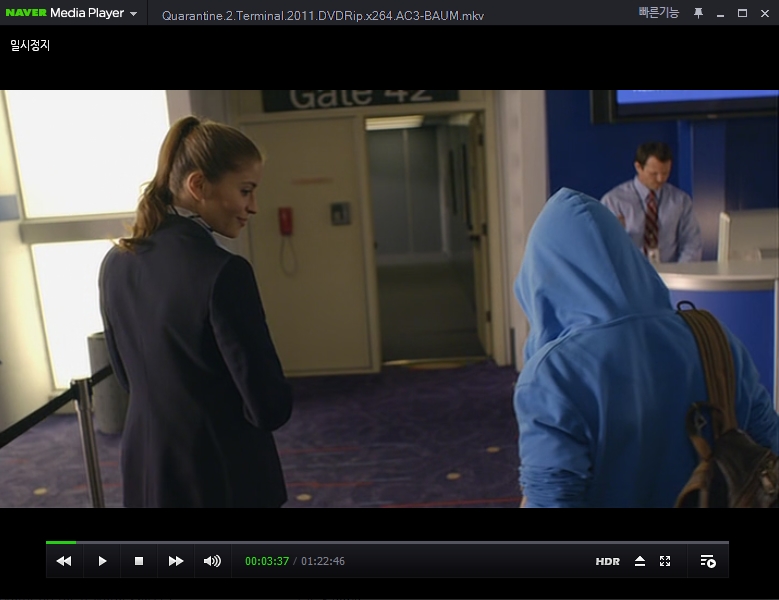Toggle the HDR mode
Image resolution: width=779 pixels, height=600 pixels.
(607, 562)
